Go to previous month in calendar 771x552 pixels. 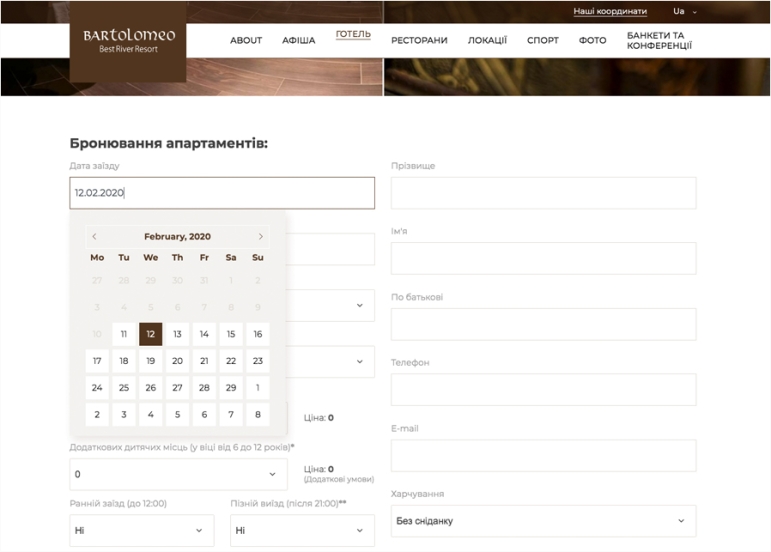95,237
